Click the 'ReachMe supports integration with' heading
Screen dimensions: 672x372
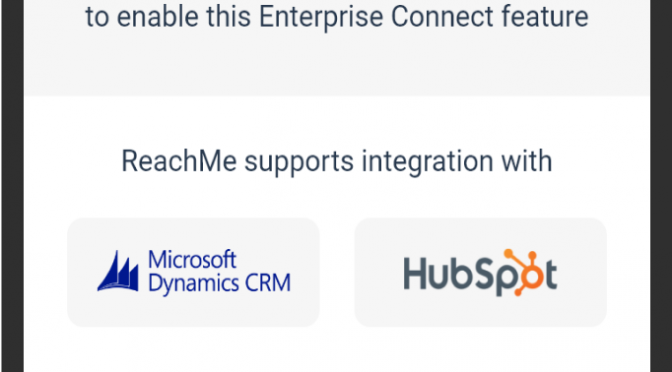click(x=337, y=162)
